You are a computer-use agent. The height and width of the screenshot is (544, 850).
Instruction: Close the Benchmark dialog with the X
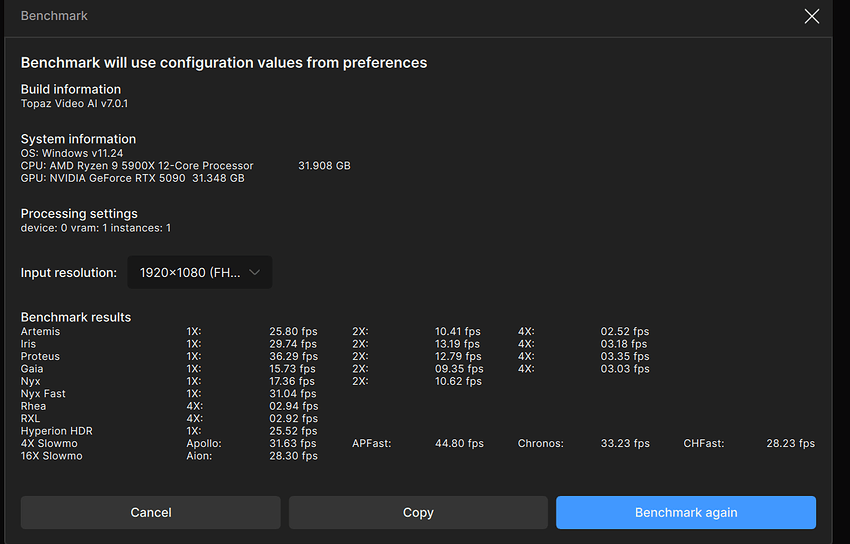[812, 16]
